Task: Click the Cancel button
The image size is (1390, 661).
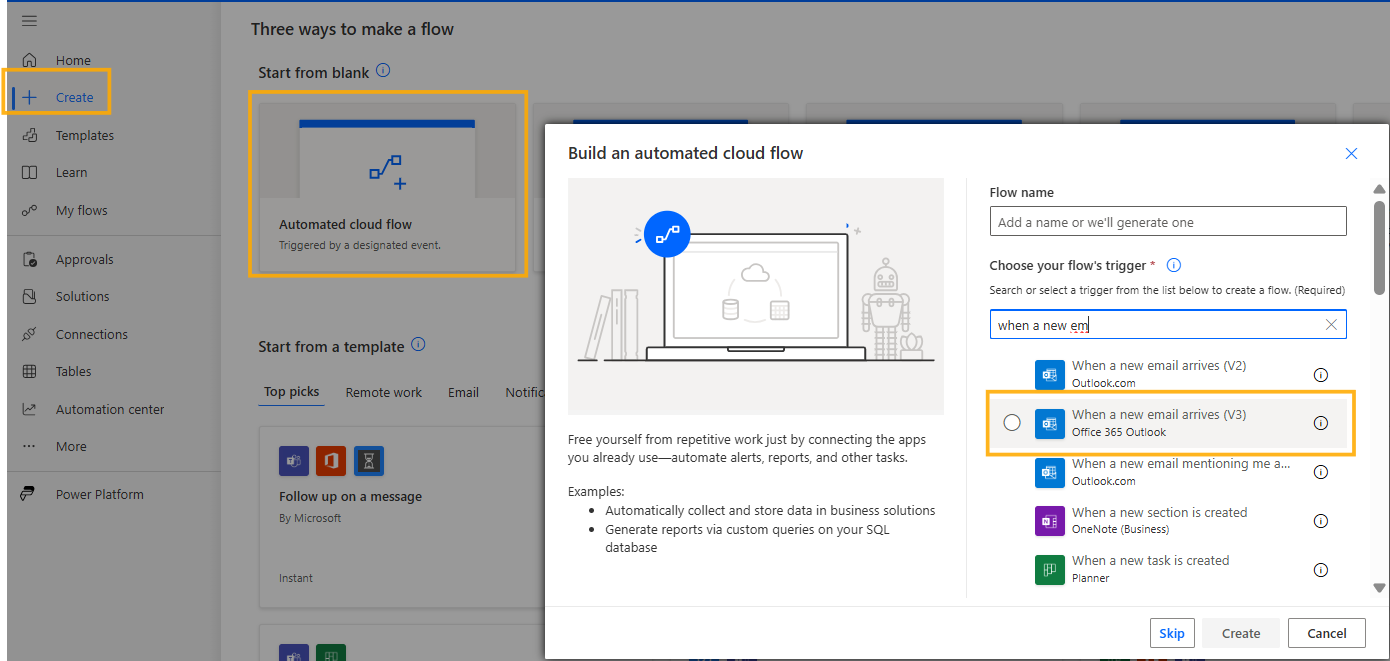Action: pyautogui.click(x=1327, y=633)
